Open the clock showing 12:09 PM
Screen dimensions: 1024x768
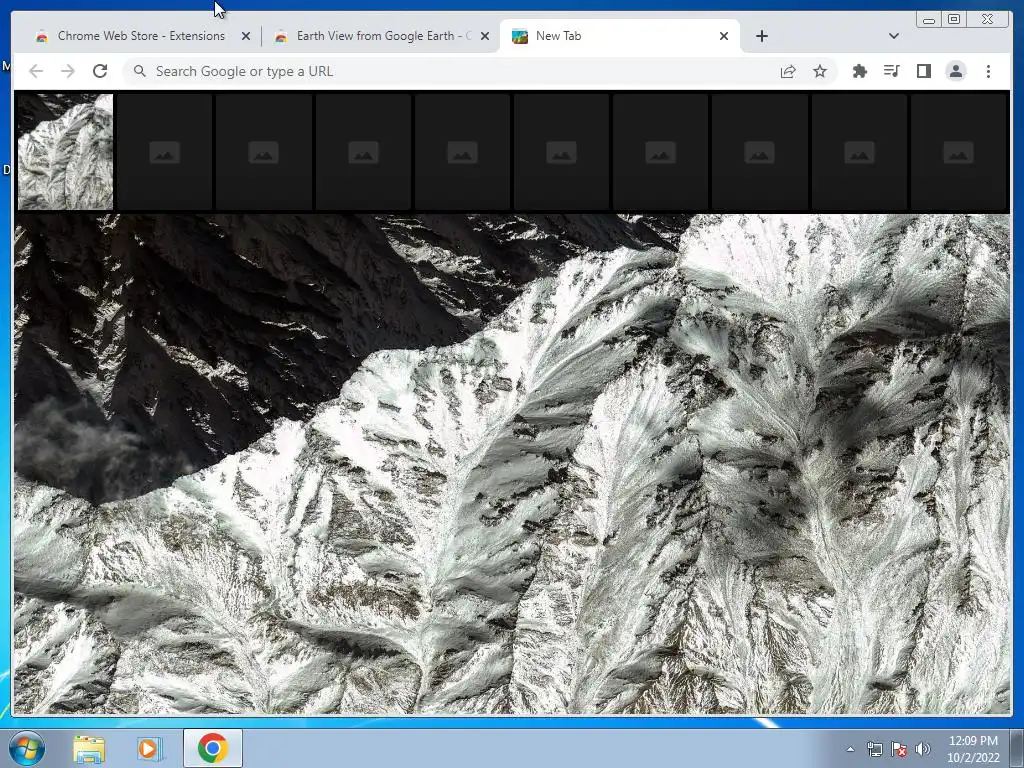point(973,749)
